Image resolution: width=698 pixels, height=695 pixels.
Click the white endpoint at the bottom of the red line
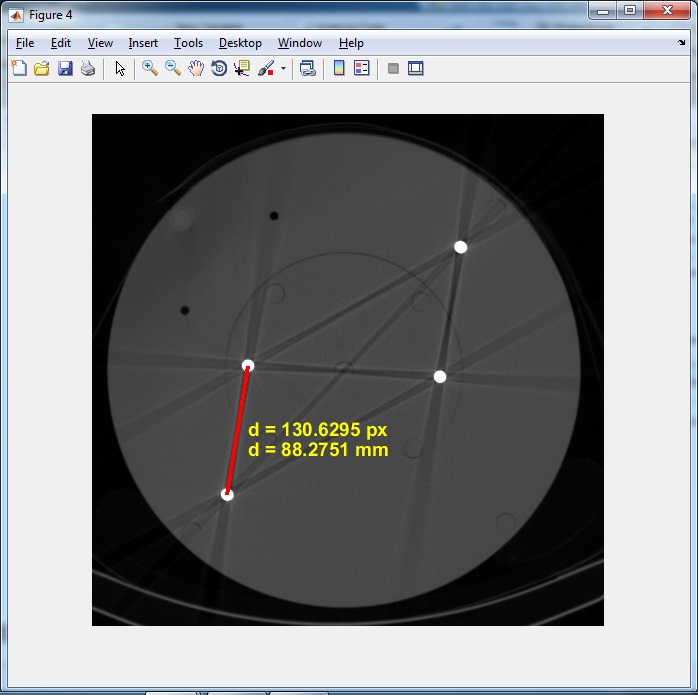tap(227, 494)
